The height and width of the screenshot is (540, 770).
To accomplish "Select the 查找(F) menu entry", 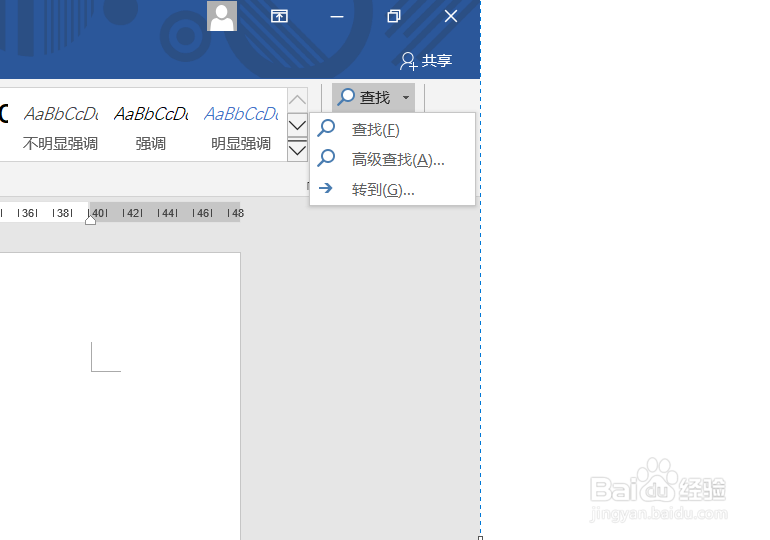I will (392, 130).
